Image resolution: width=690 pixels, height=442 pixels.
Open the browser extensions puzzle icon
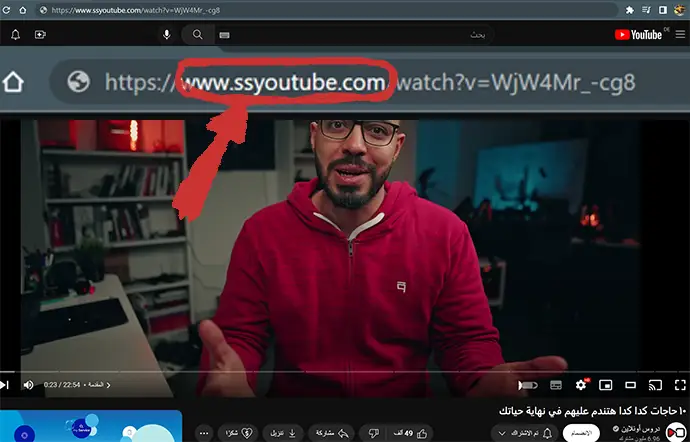tap(630, 10)
